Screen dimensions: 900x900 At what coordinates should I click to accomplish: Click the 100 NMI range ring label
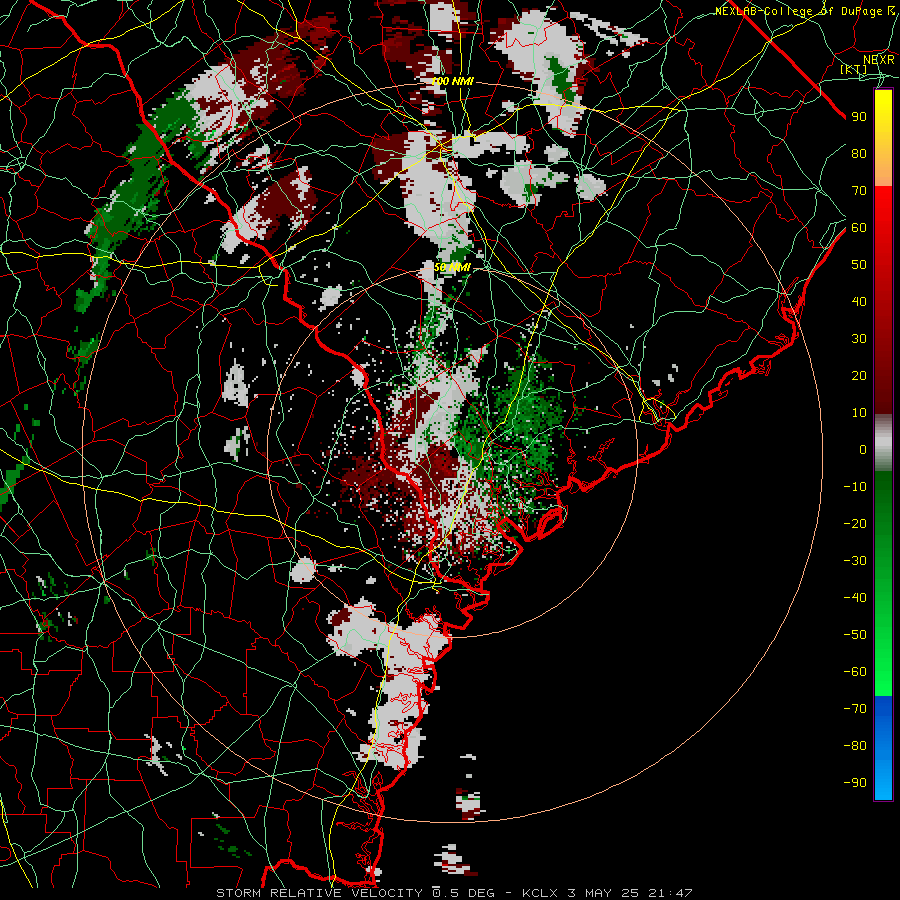pos(452,82)
